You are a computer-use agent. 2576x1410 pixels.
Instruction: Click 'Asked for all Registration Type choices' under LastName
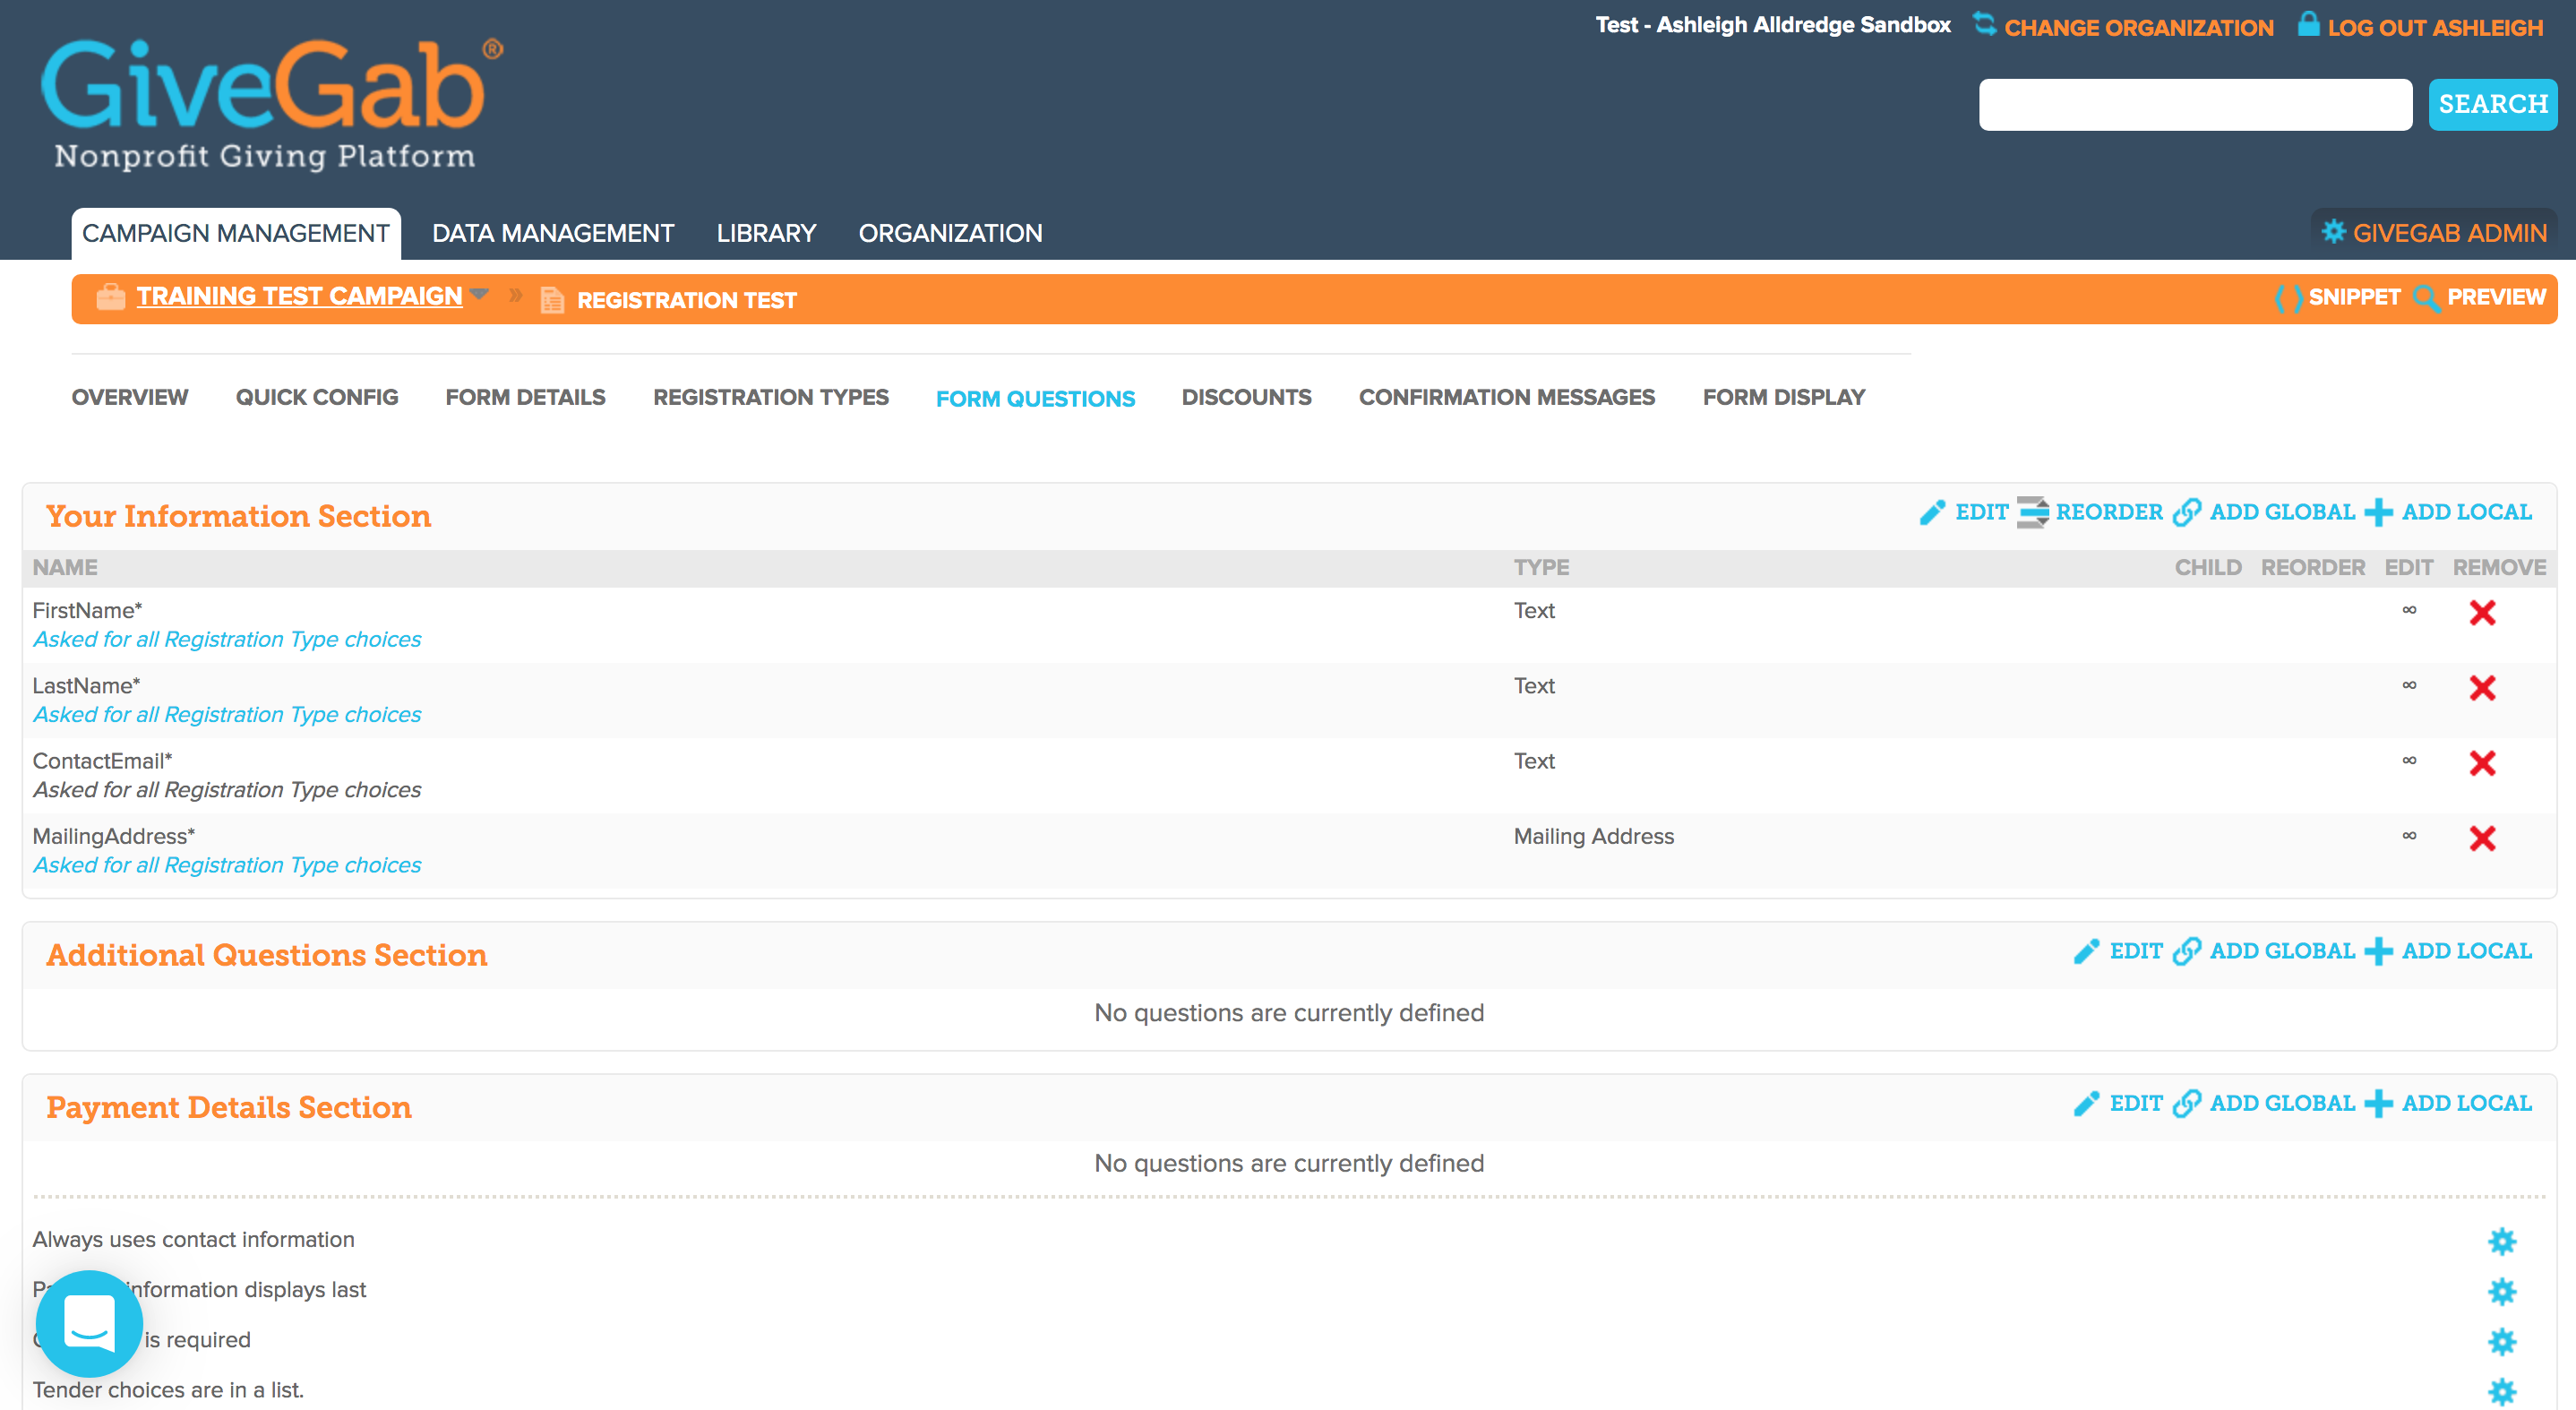[227, 714]
